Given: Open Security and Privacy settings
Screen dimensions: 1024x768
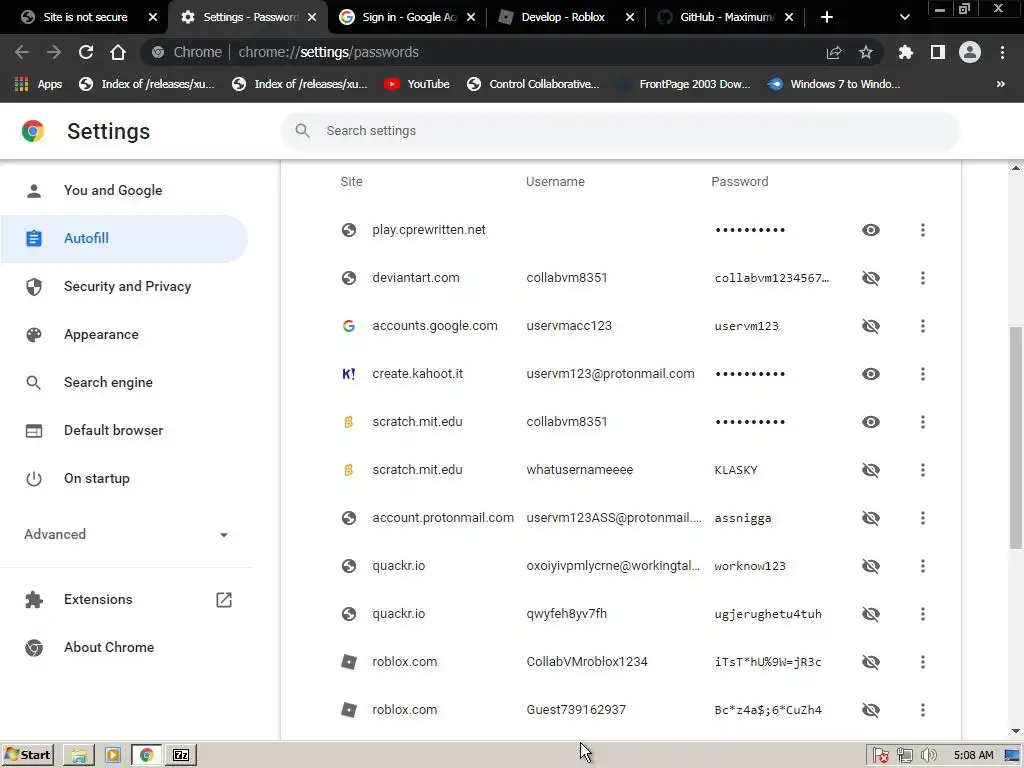Looking at the screenshot, I should click(x=125, y=286).
